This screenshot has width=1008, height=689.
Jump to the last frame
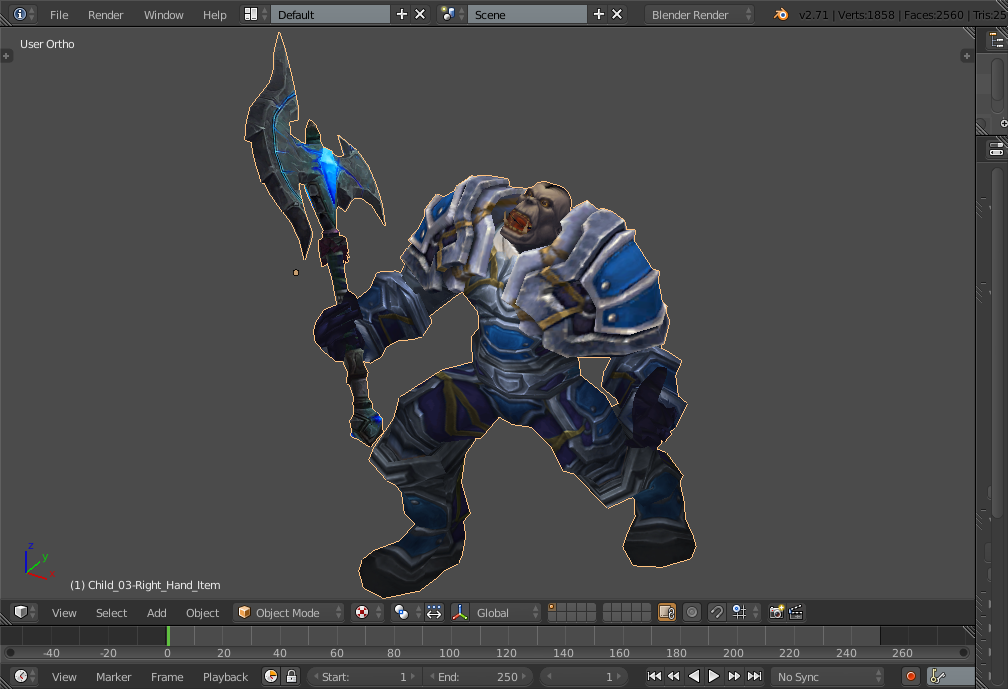tap(754, 676)
